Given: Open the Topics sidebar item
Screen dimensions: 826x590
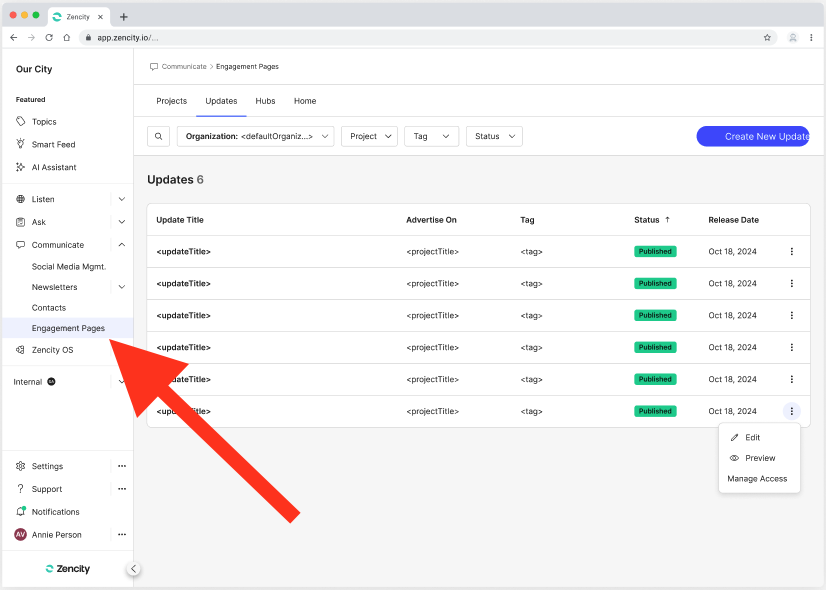Looking at the screenshot, I should coord(44,122).
